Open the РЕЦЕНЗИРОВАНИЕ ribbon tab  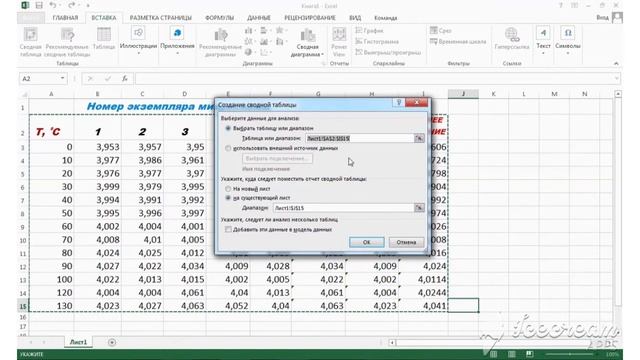pos(310,18)
